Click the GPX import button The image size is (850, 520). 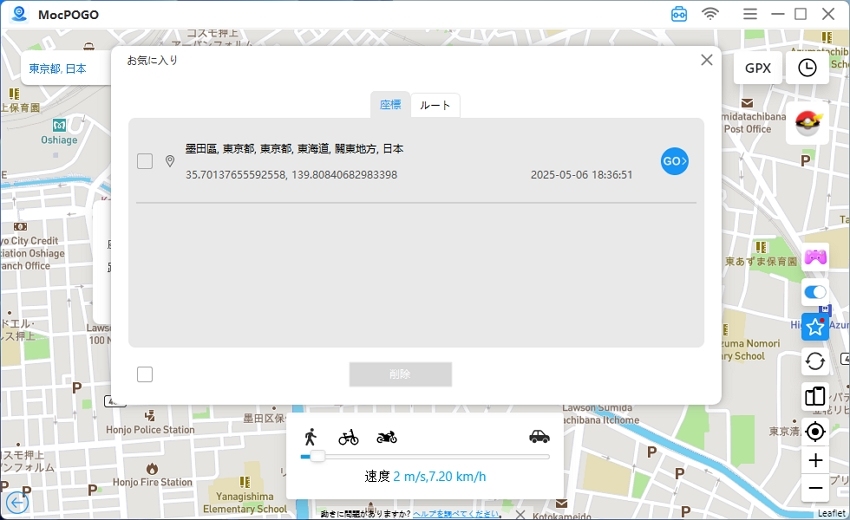[x=757, y=68]
